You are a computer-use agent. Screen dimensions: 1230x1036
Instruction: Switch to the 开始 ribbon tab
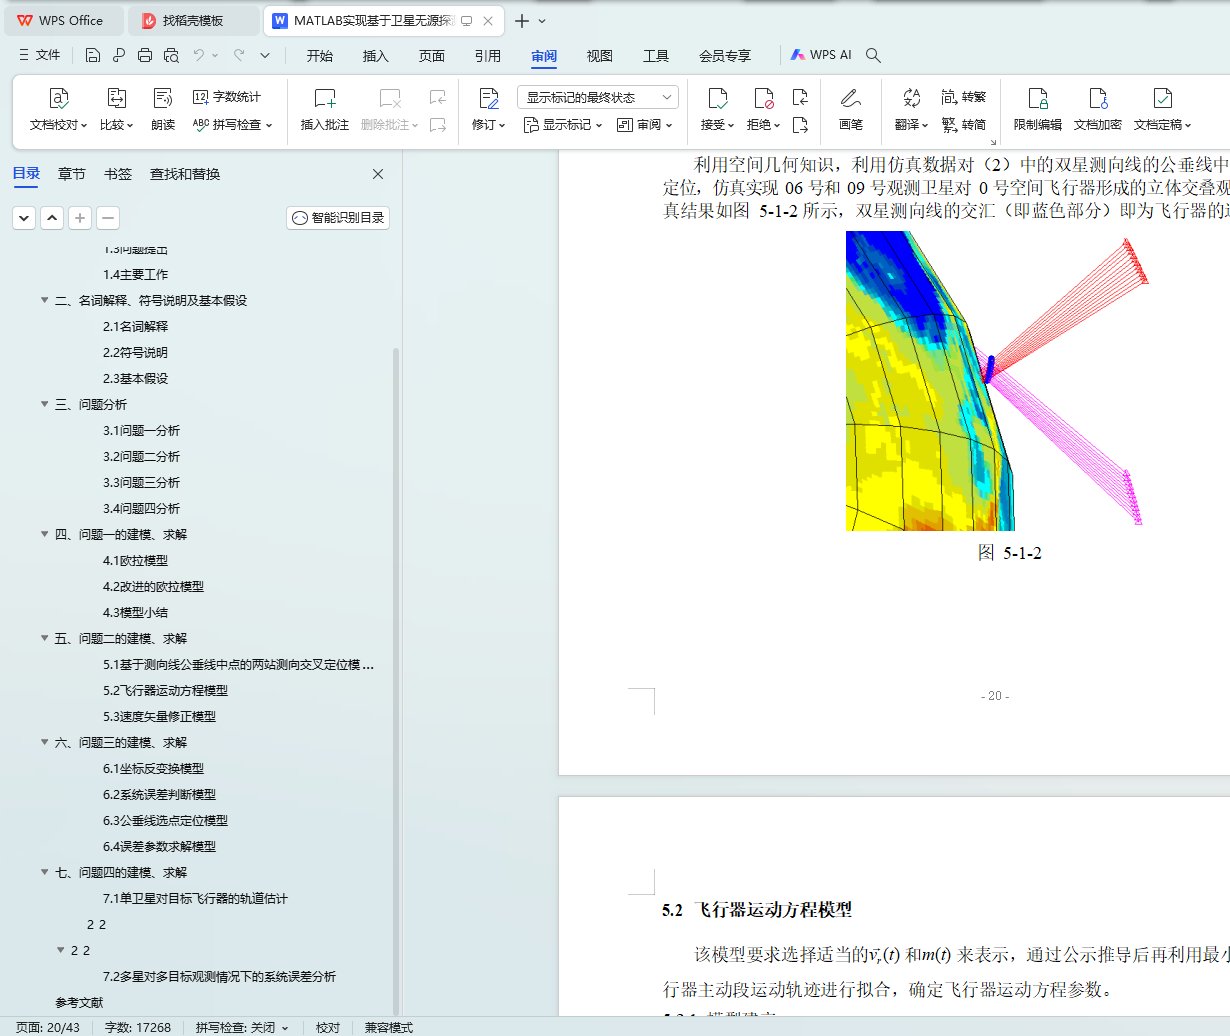320,56
